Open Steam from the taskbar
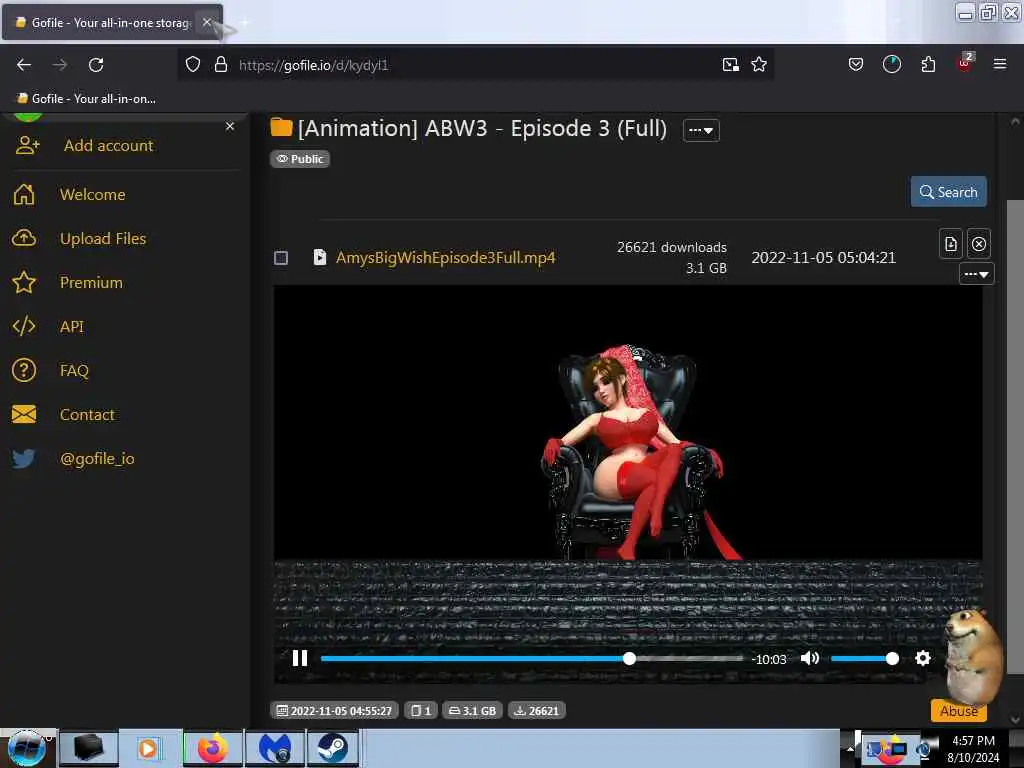Image resolution: width=1024 pixels, height=768 pixels. 332,748
